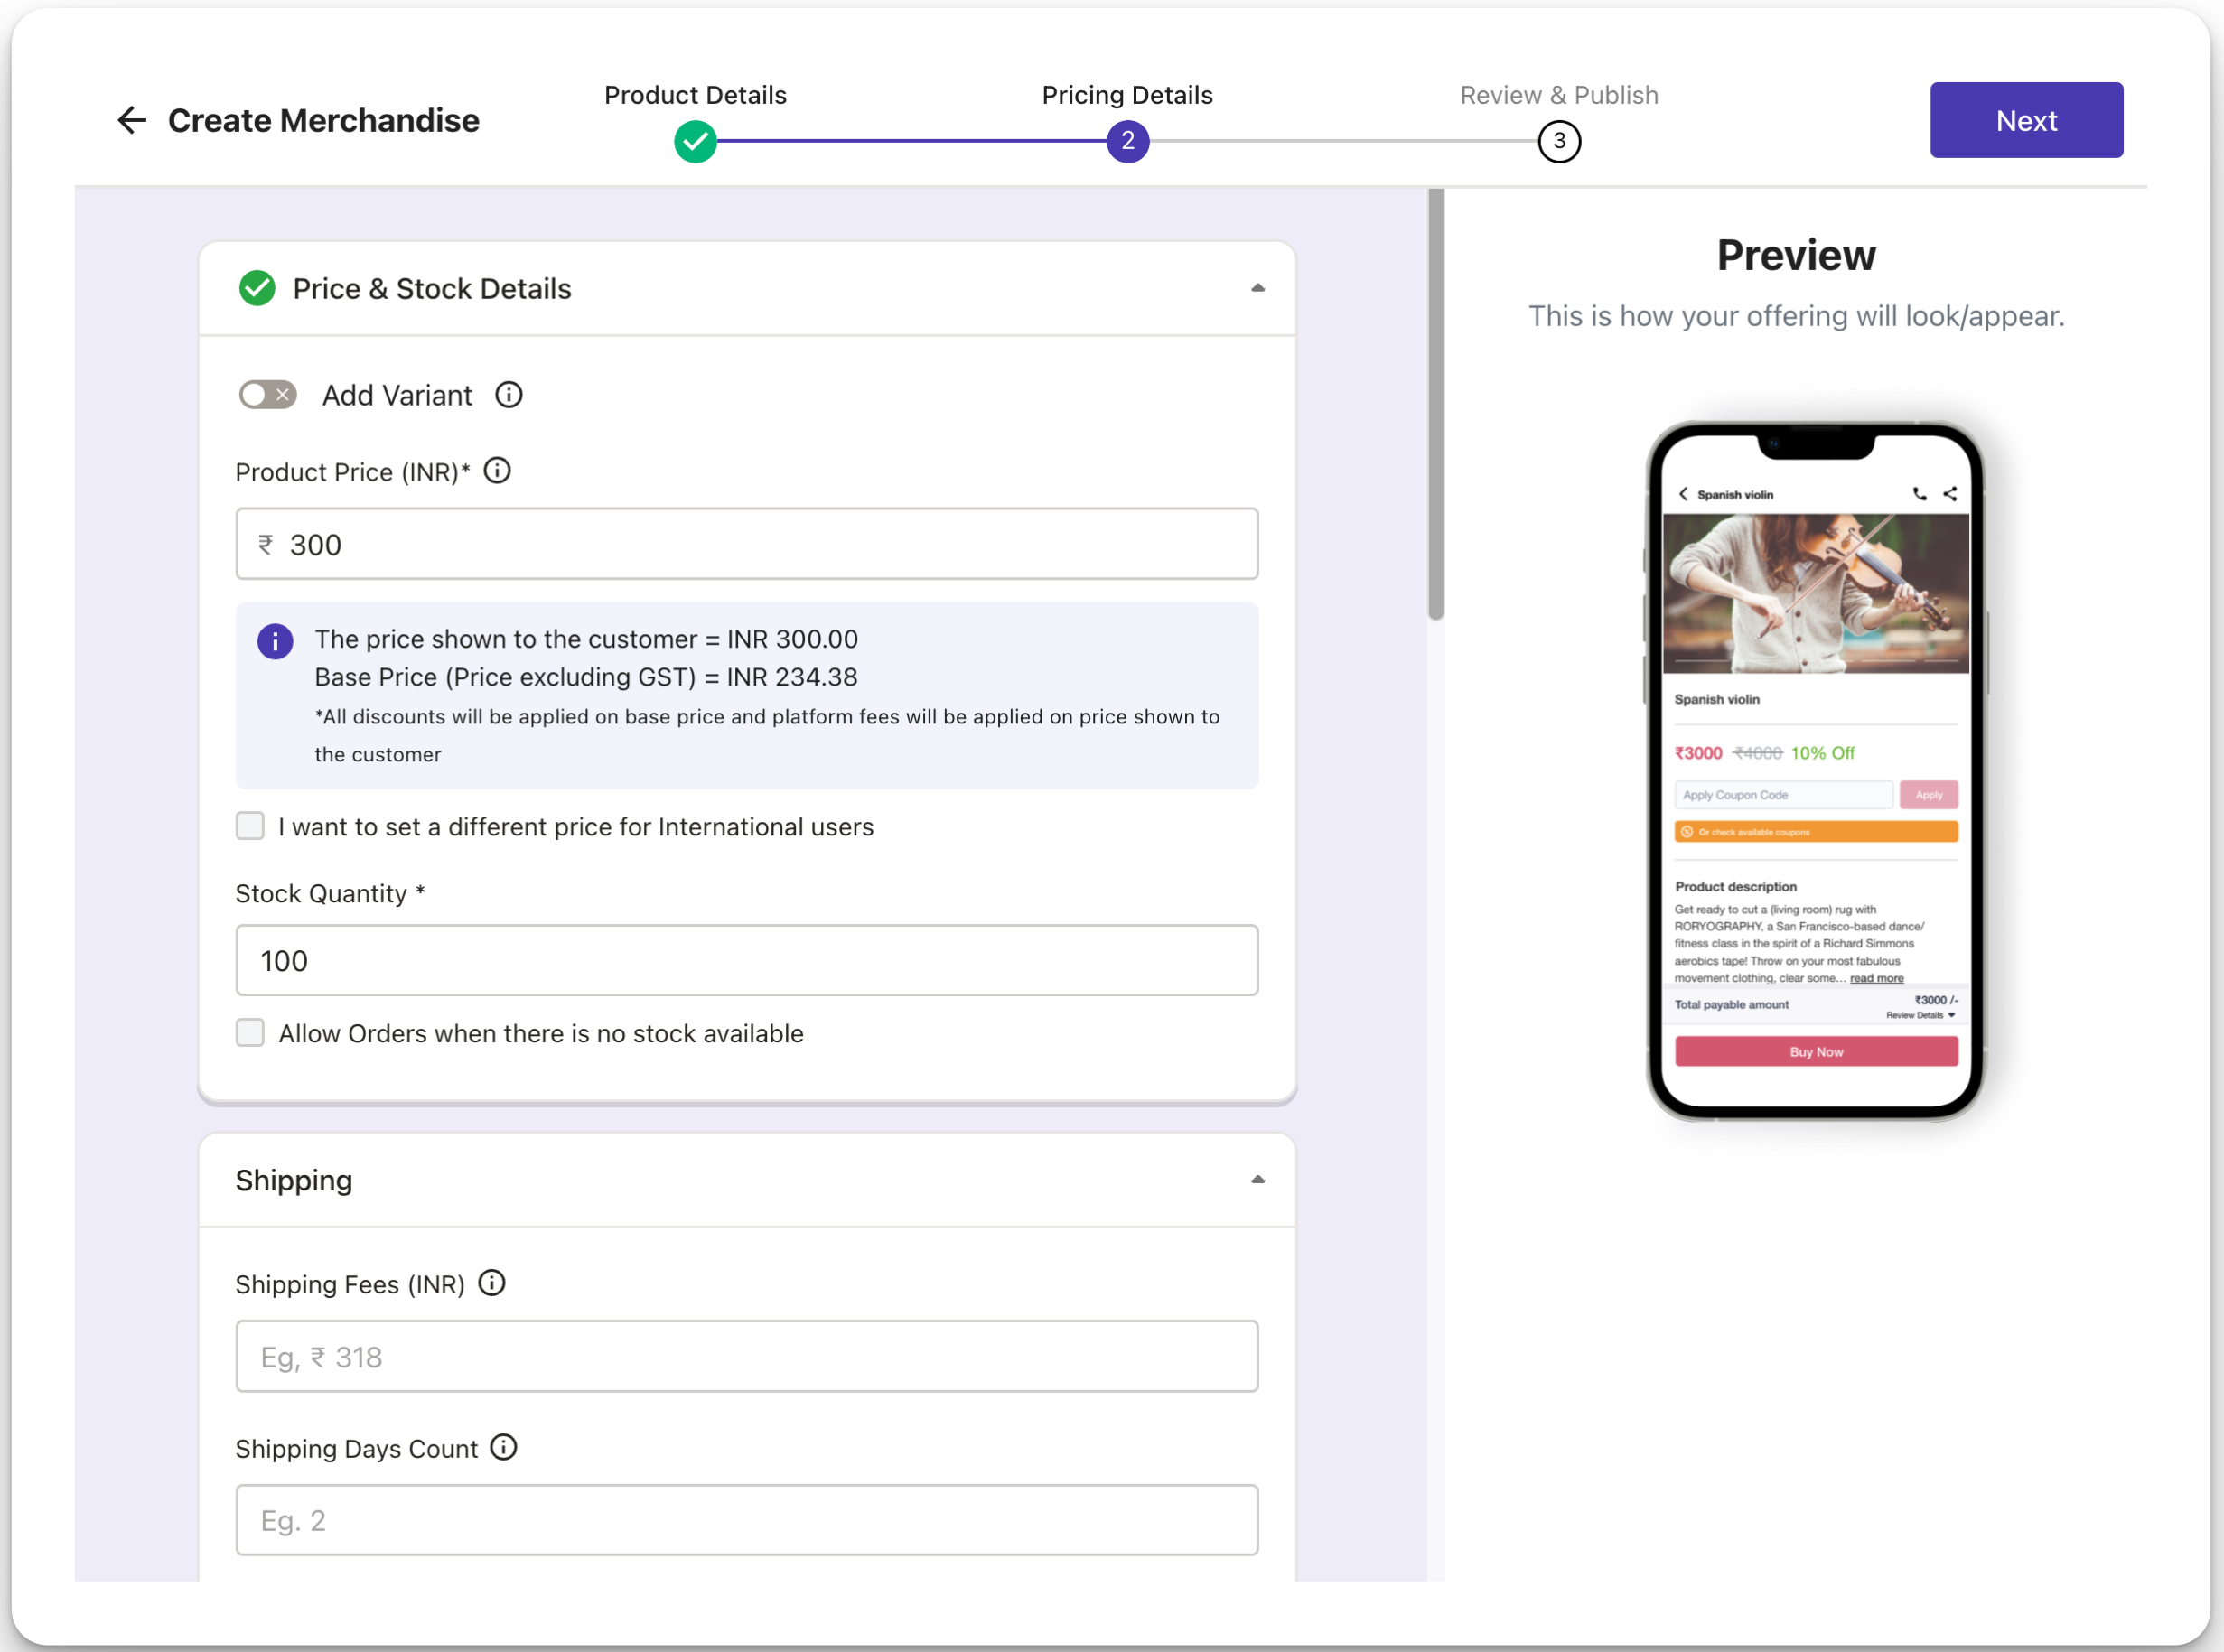Collapse the Price & Stock Details section

1258,288
